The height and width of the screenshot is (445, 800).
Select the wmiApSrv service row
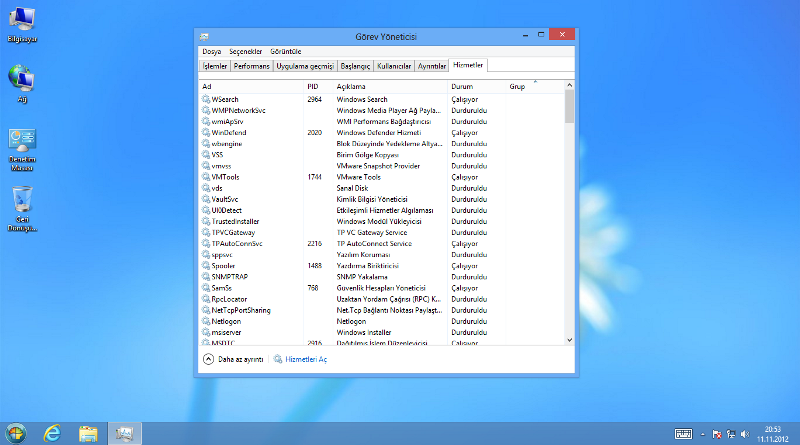[382, 121]
